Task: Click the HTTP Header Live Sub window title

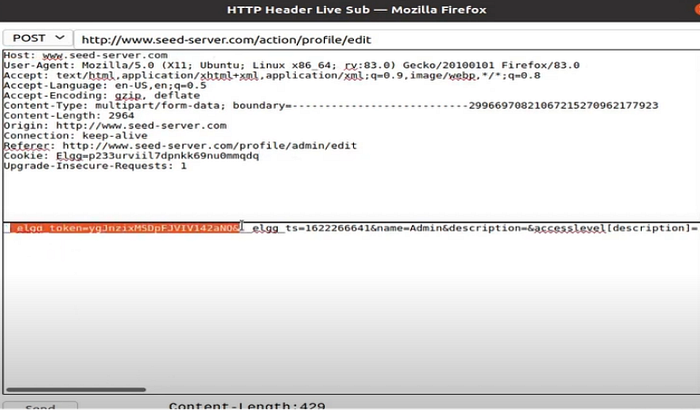Action: pos(356,10)
